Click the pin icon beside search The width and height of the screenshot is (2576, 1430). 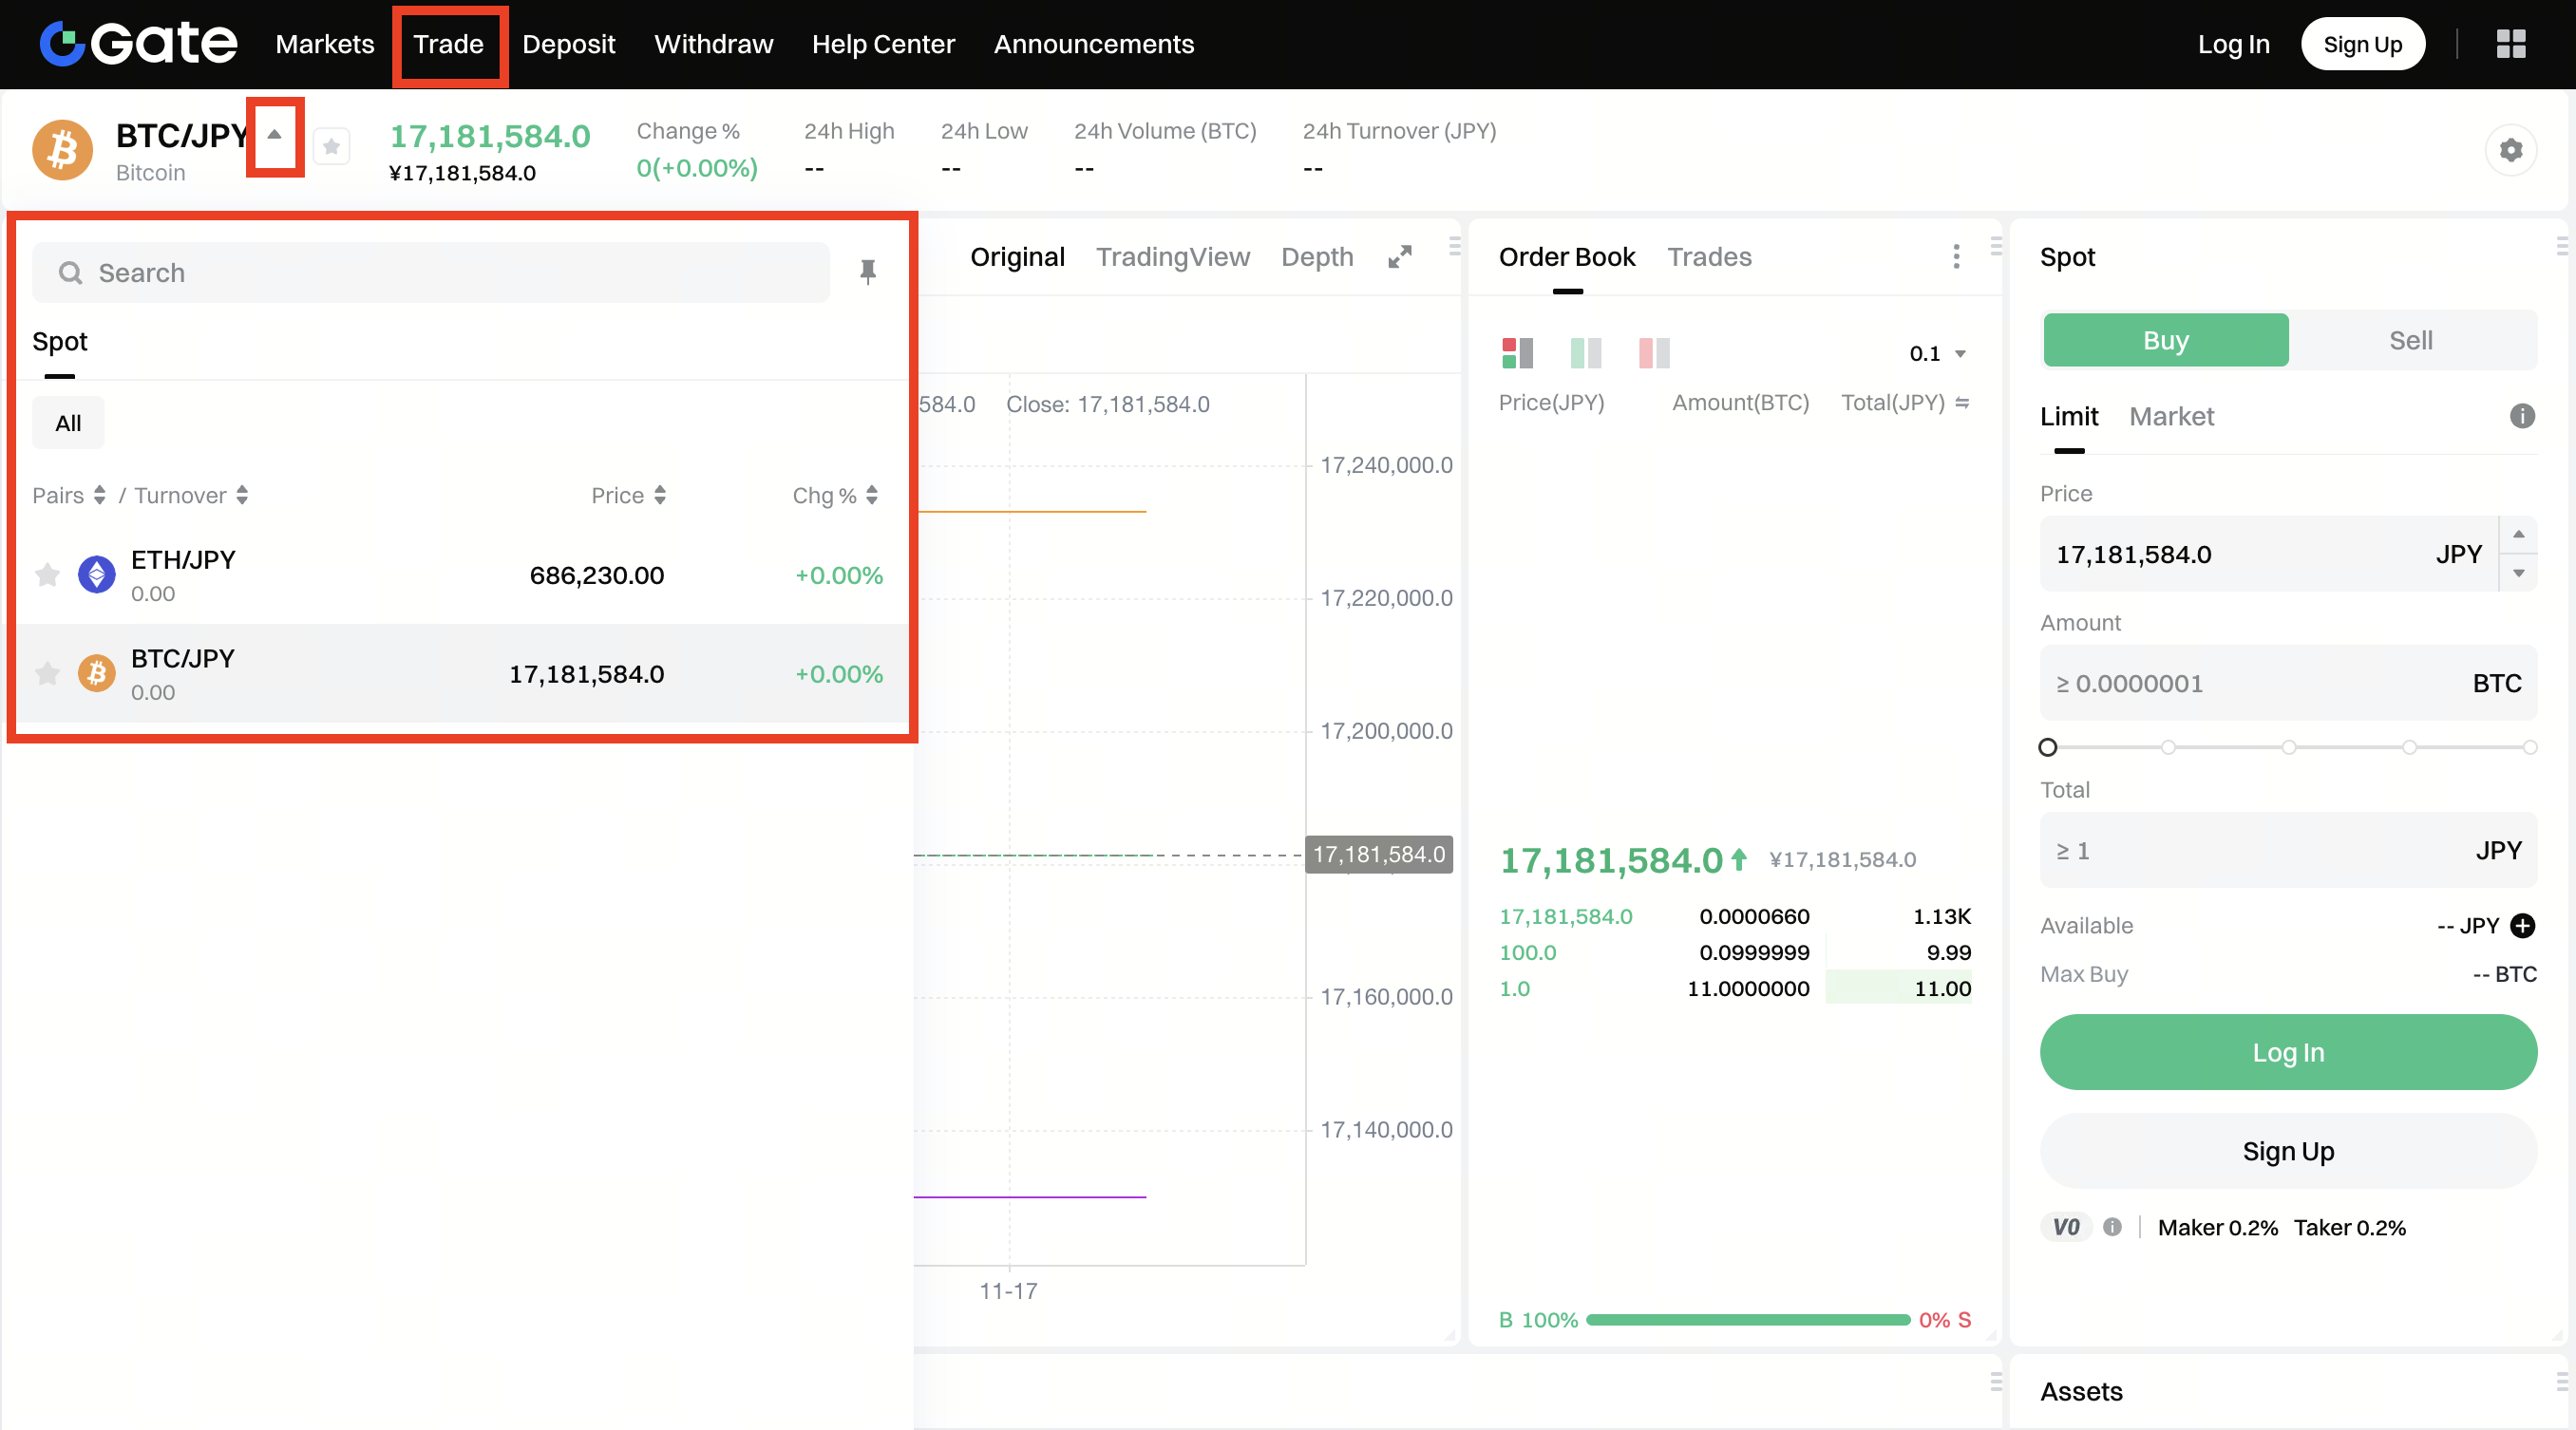[867, 272]
